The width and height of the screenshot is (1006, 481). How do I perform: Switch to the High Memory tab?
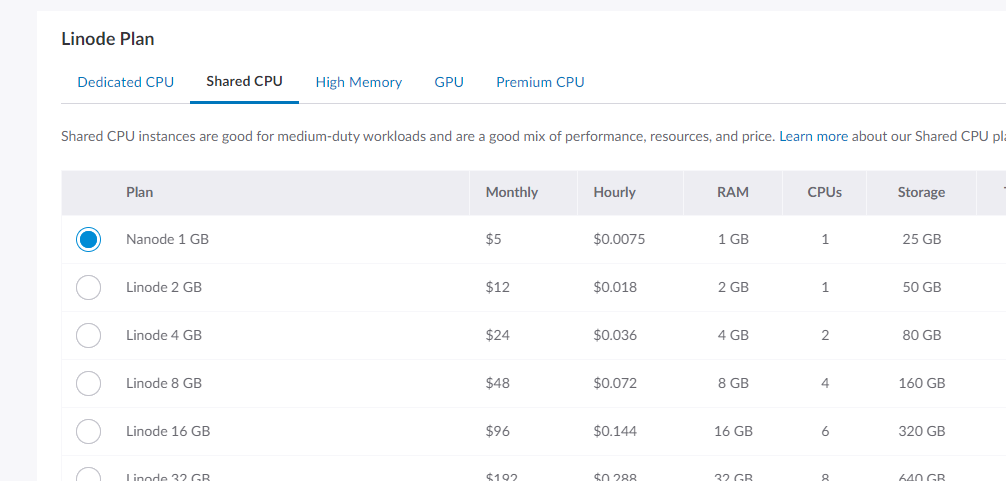[x=358, y=82]
